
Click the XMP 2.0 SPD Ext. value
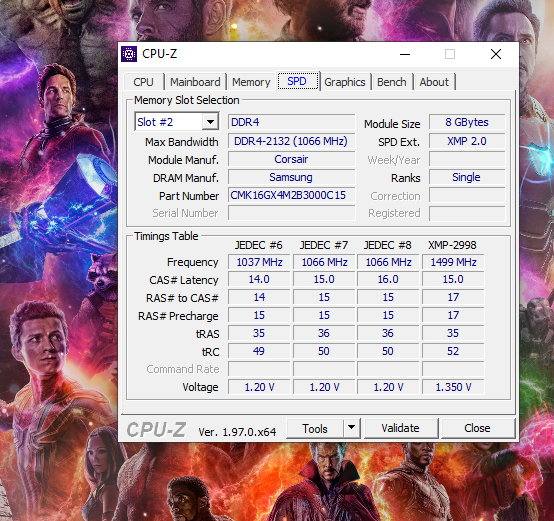pos(467,141)
